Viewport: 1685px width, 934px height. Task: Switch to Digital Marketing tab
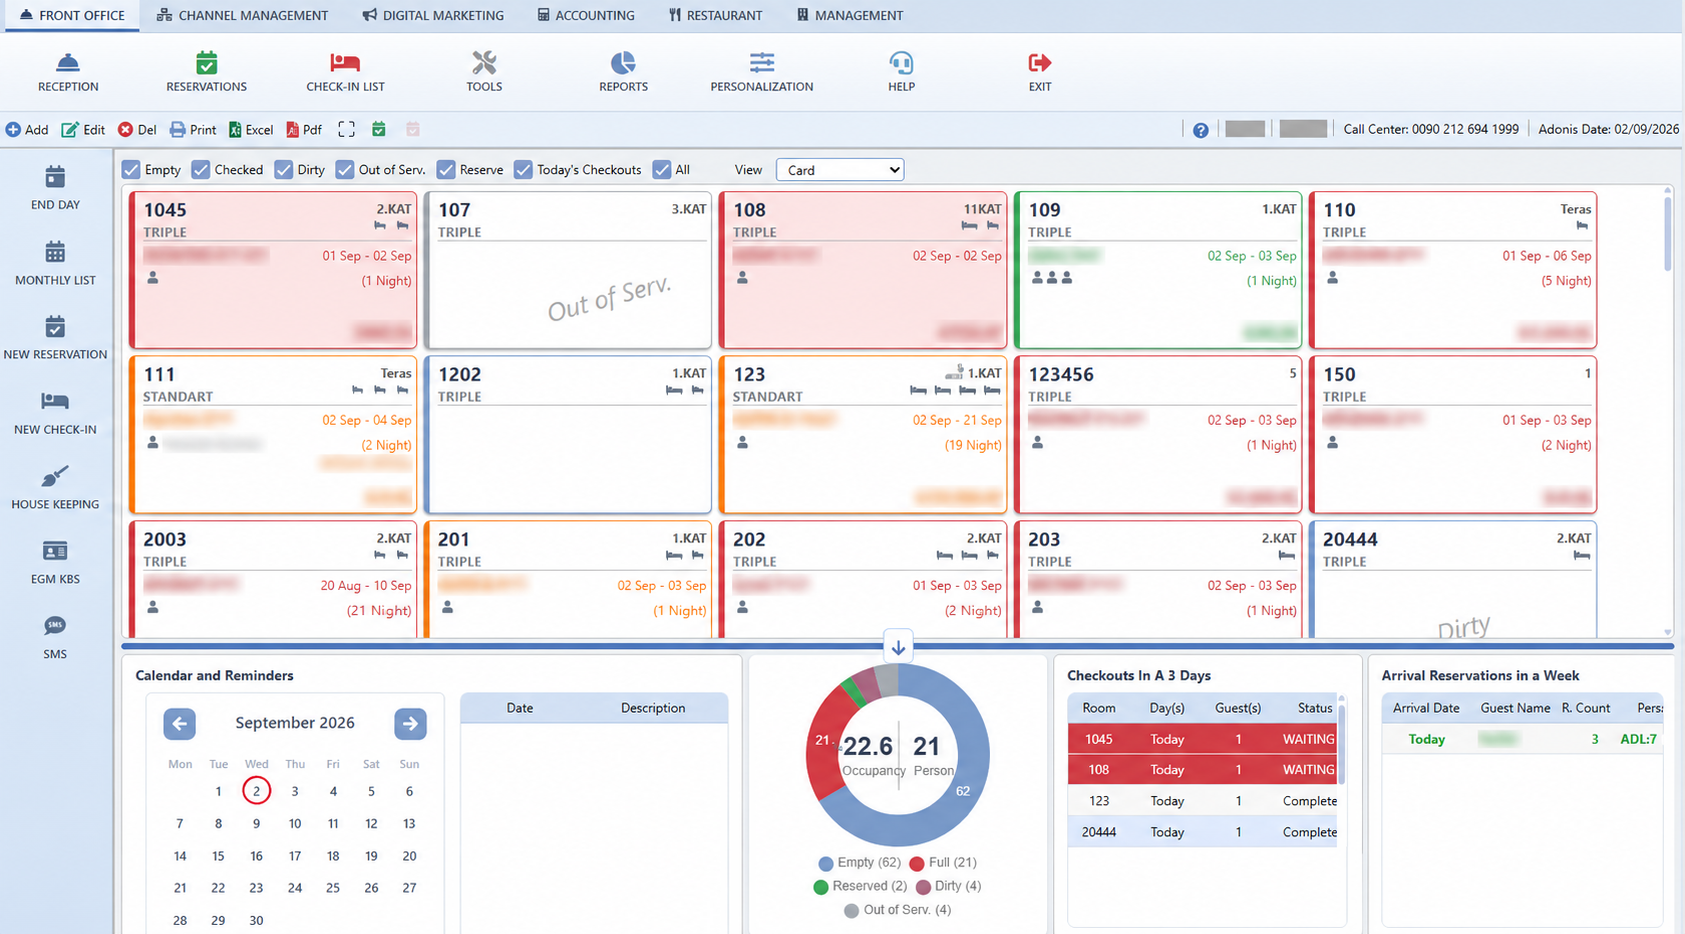(433, 15)
